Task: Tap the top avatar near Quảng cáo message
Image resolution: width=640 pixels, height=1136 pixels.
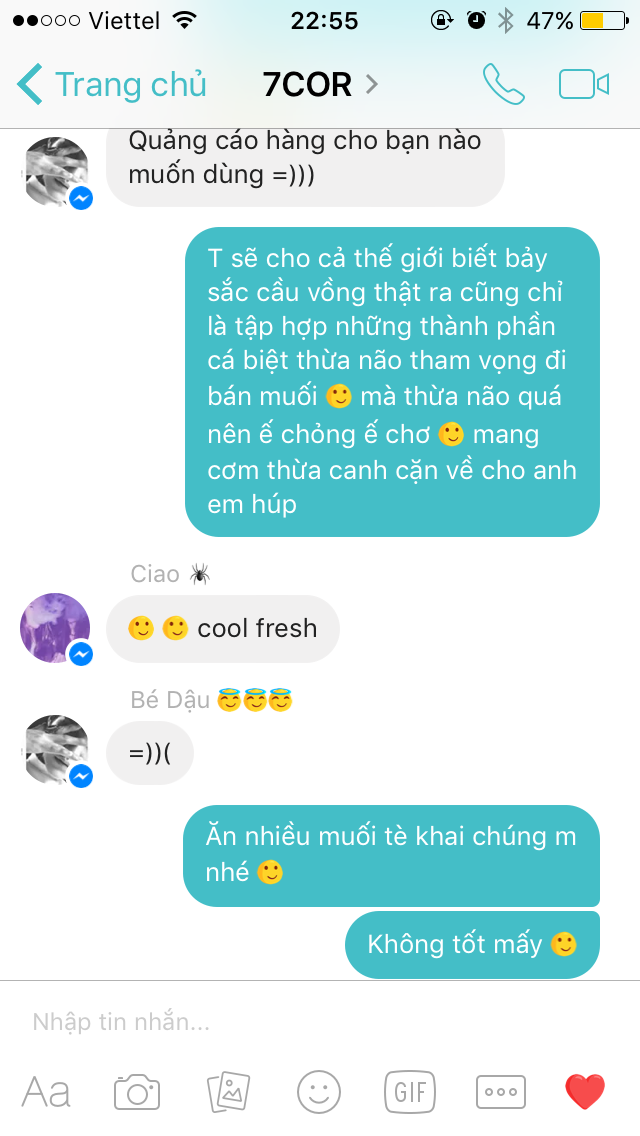Action: coord(57,172)
